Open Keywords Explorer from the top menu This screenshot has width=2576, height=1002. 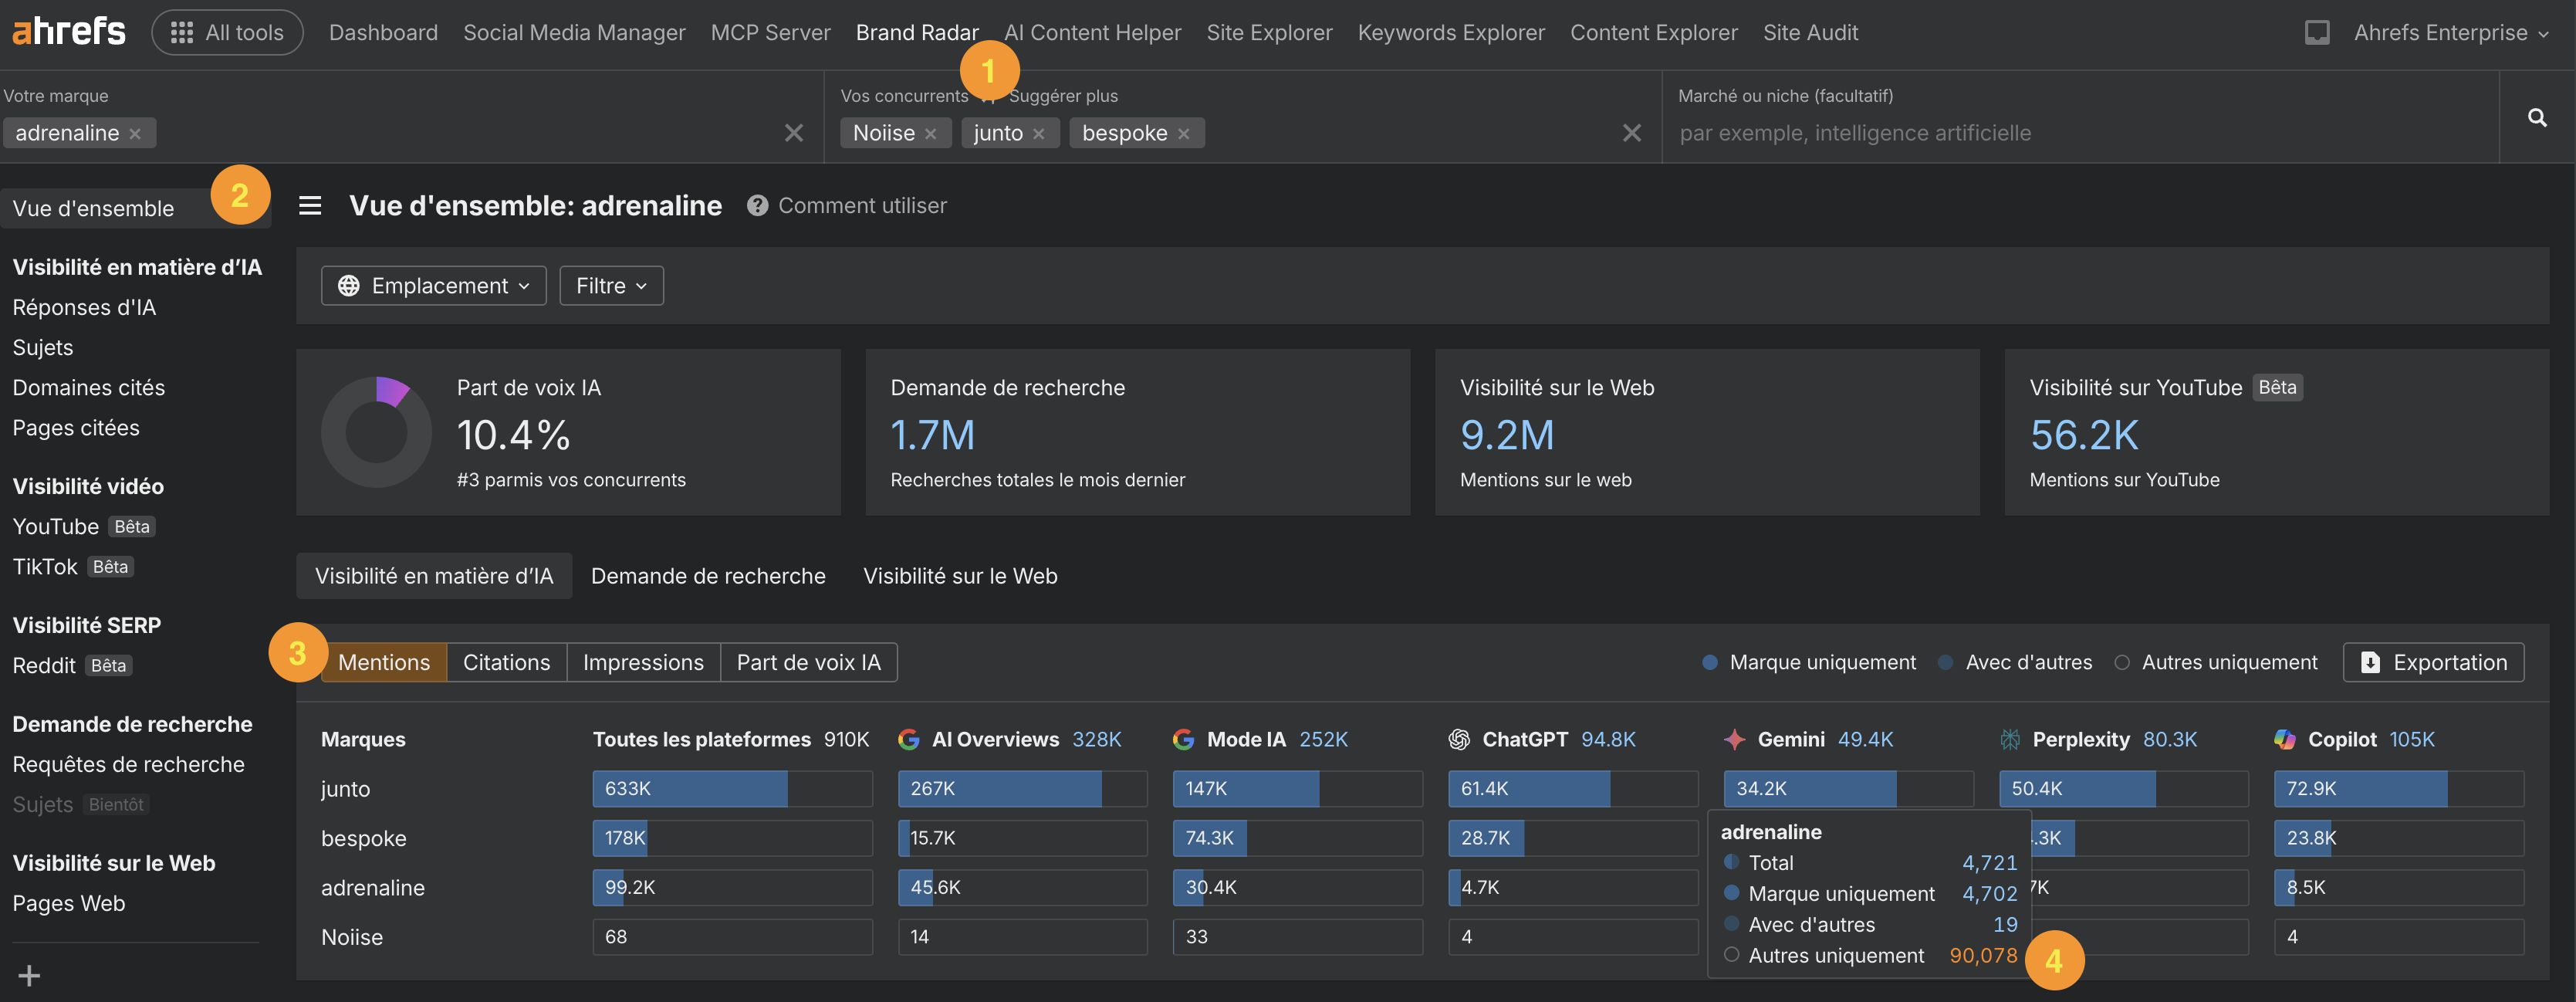1450,31
